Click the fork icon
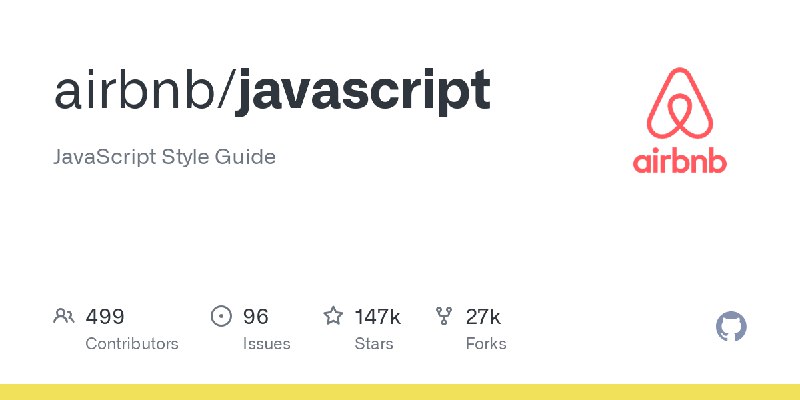This screenshot has height=400, width=800. click(444, 316)
